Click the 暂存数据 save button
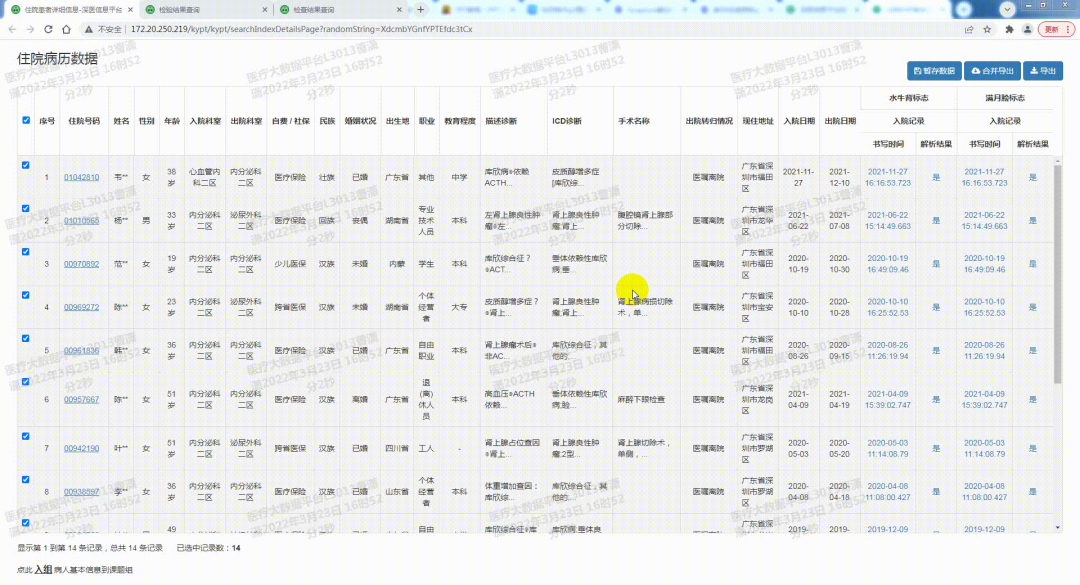 (934, 71)
